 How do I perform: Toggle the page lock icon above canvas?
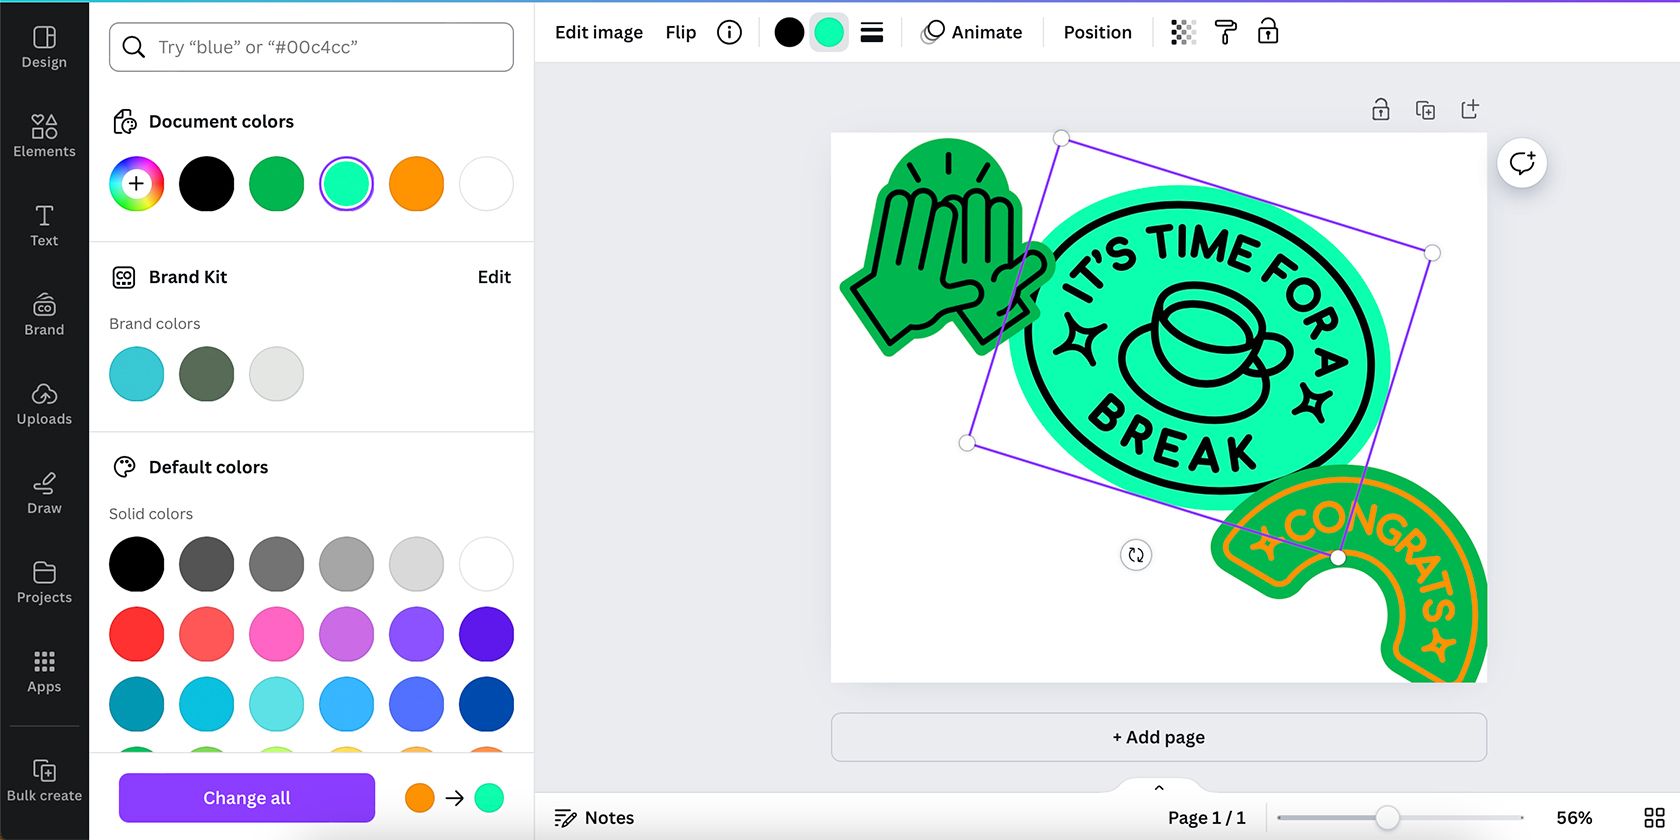click(x=1380, y=109)
